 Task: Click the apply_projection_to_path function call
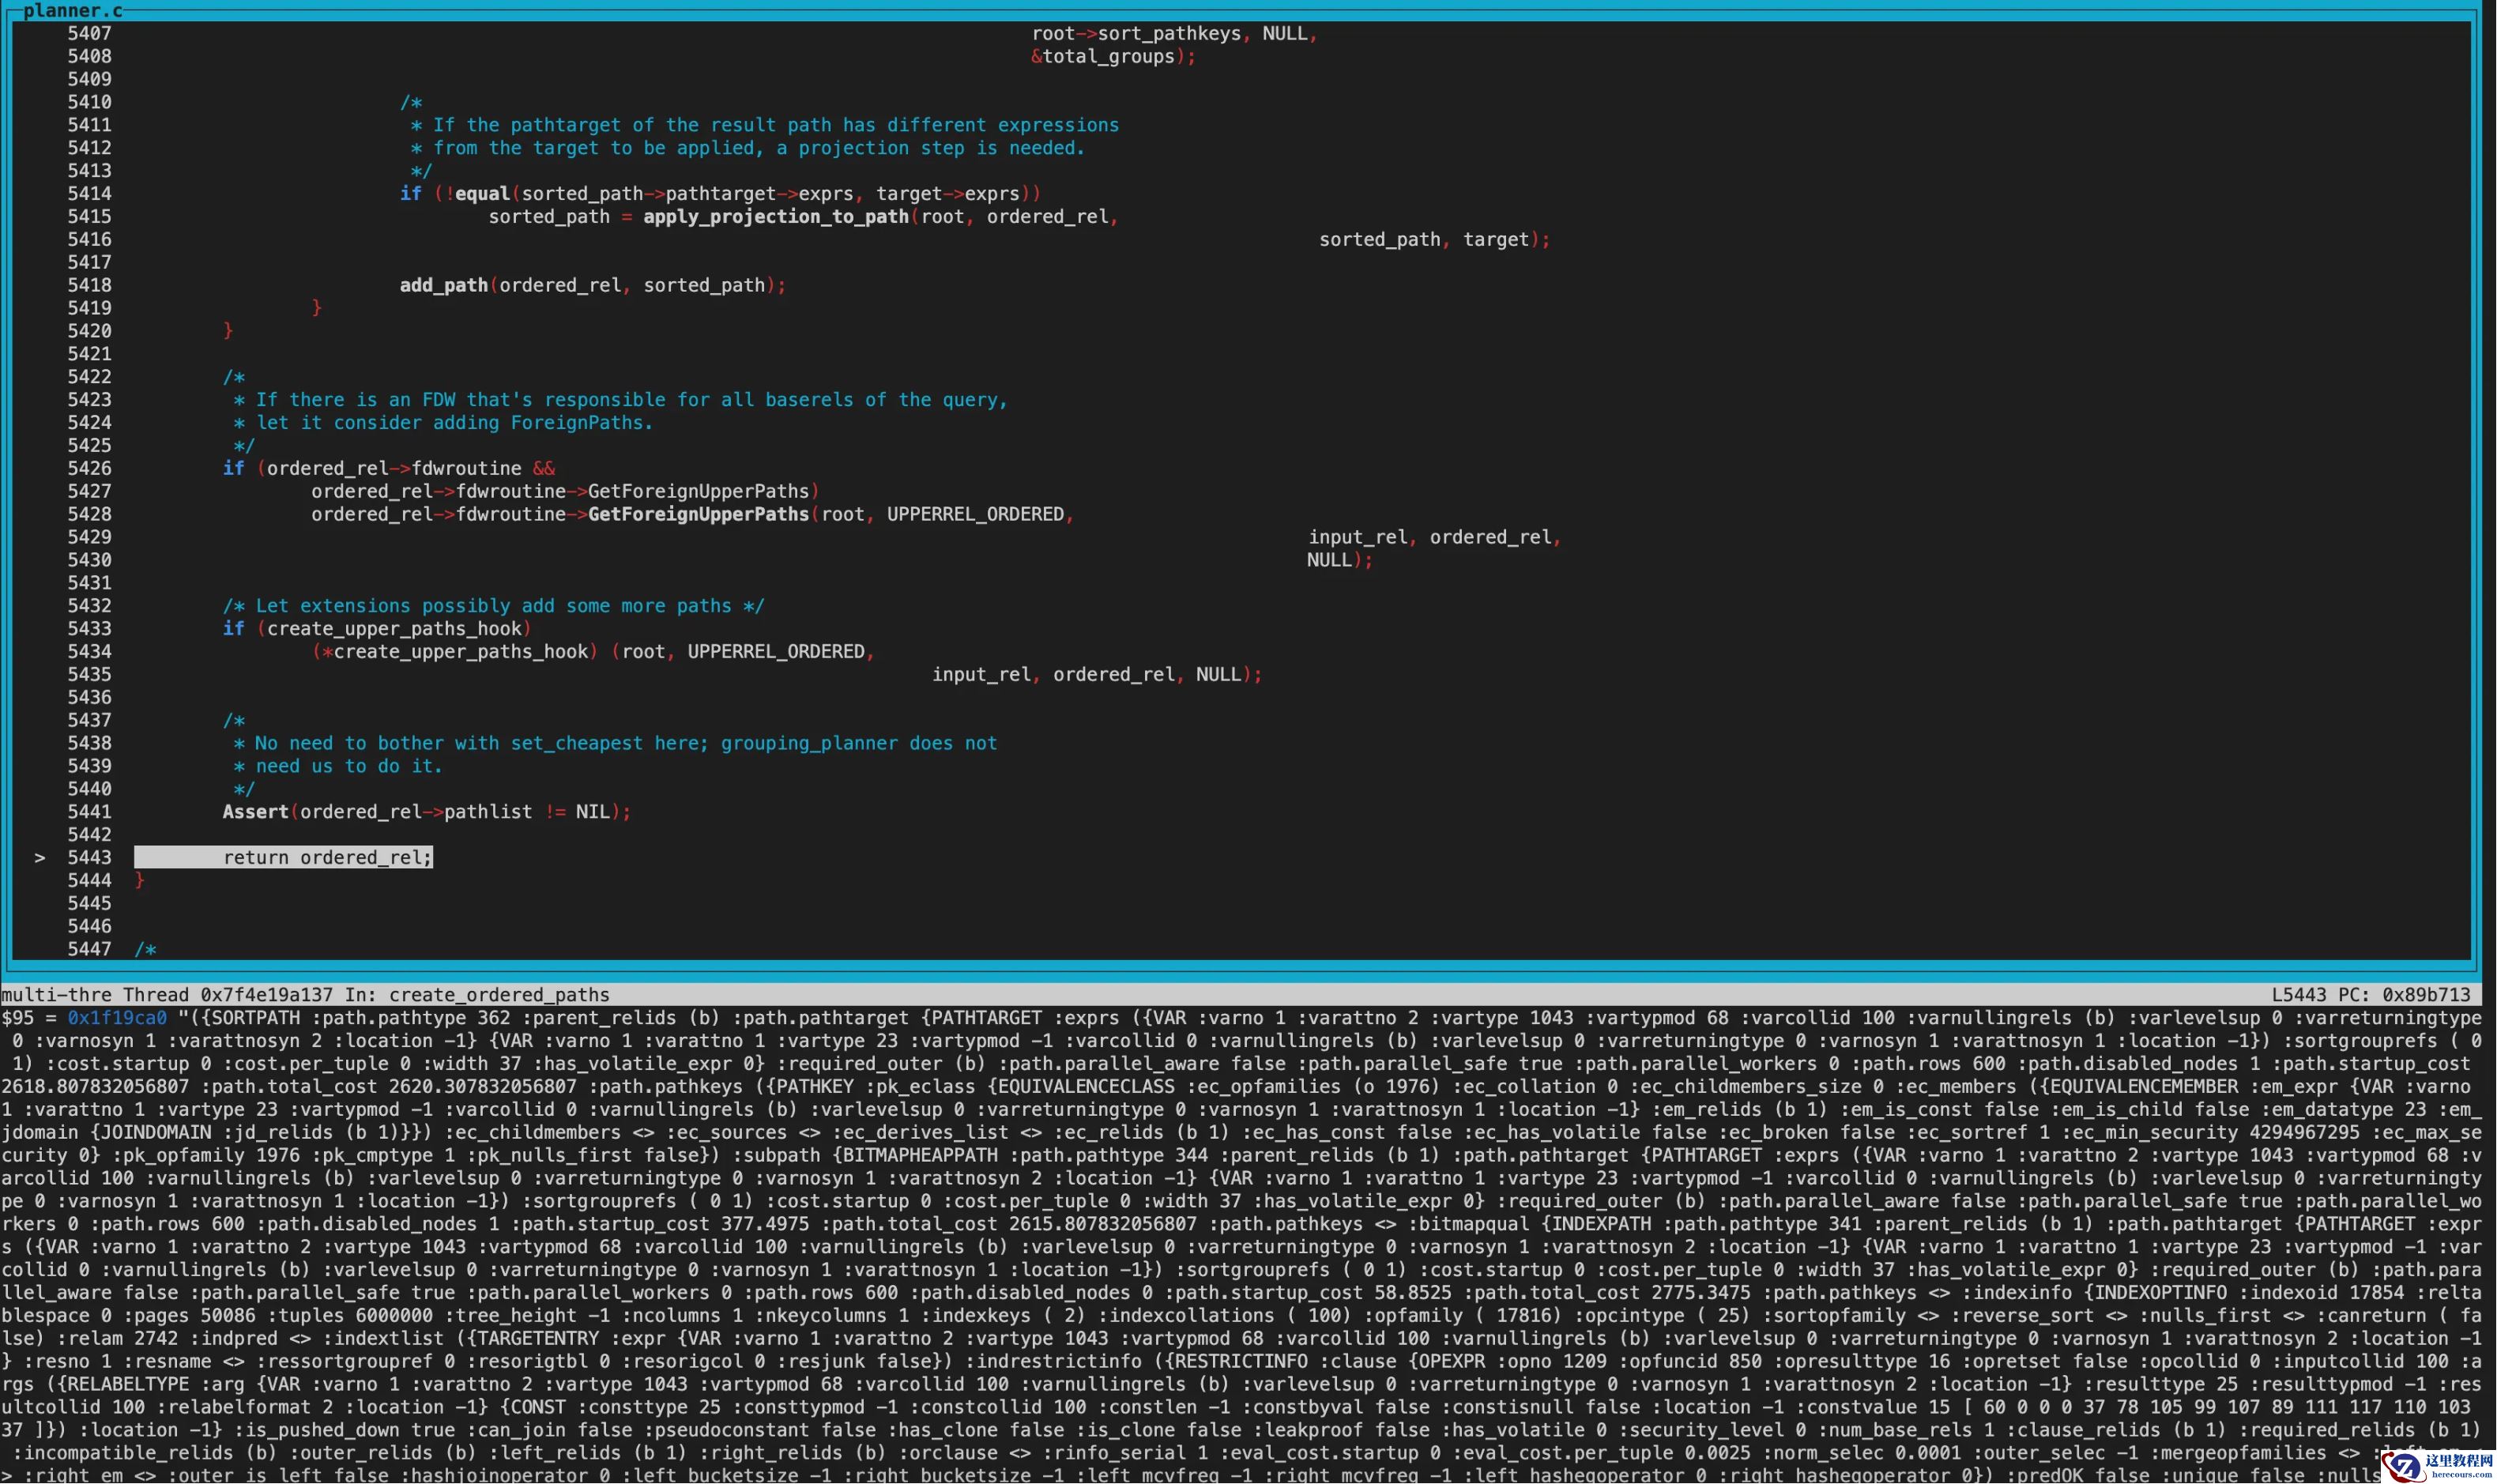point(775,216)
